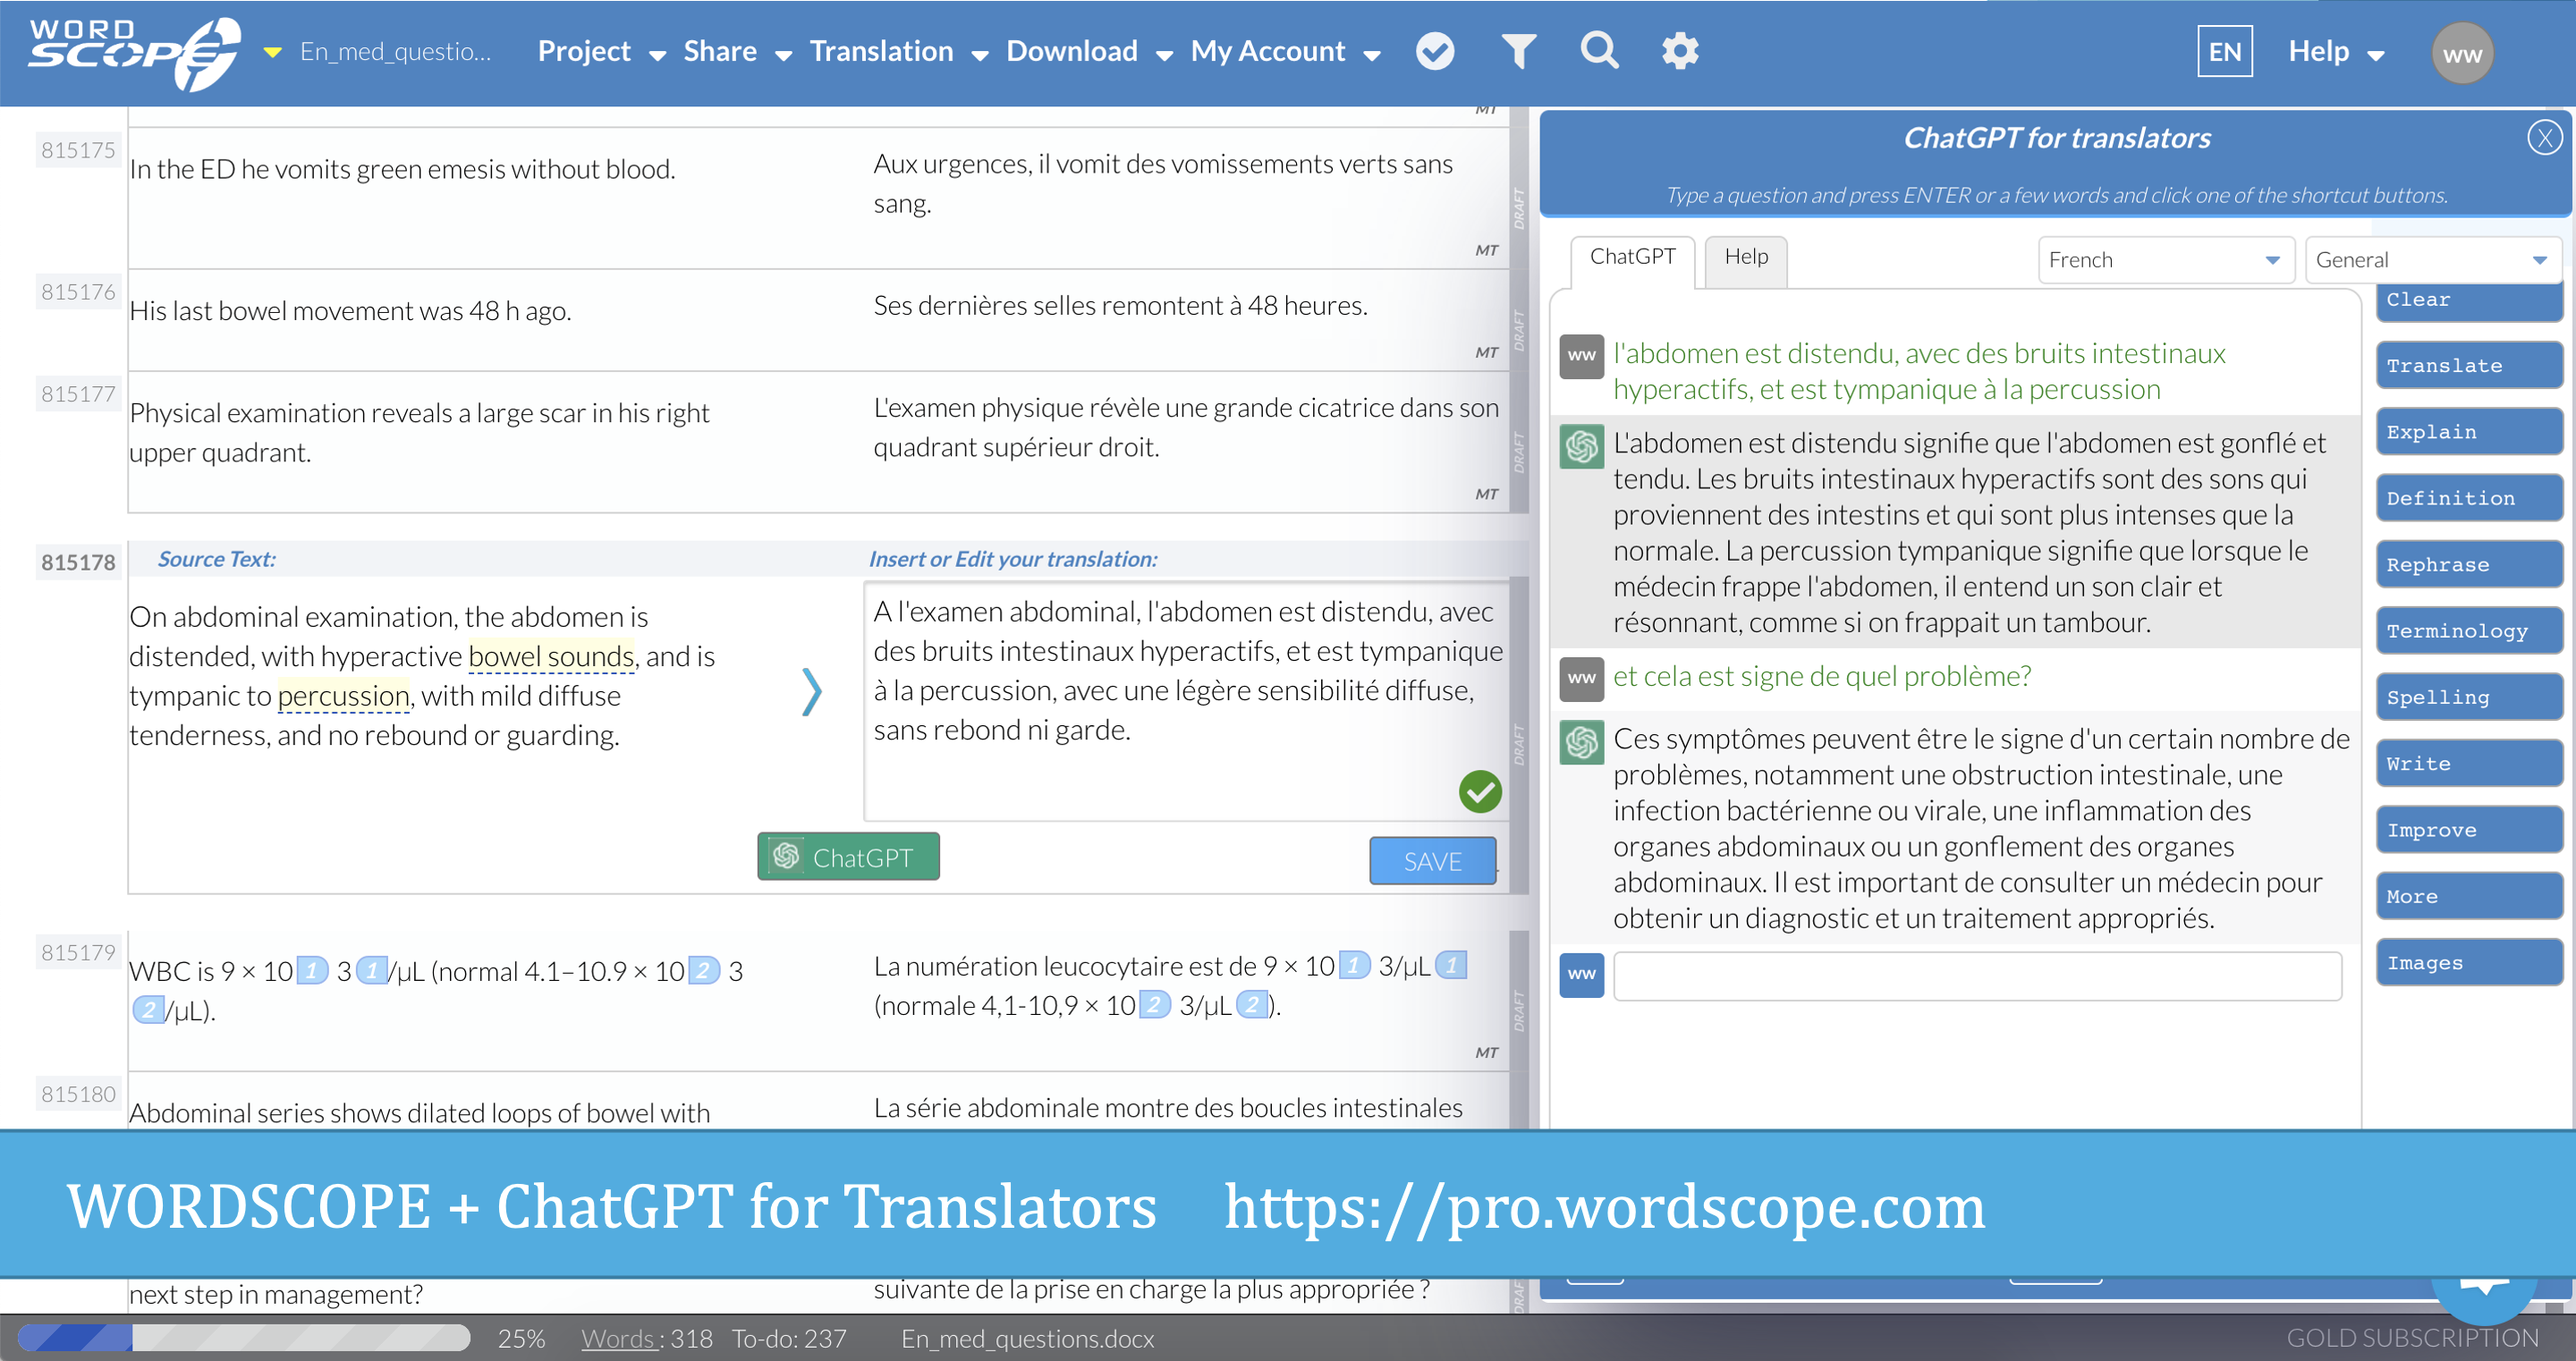Click the MT label on segment 815176

pos(1486,352)
